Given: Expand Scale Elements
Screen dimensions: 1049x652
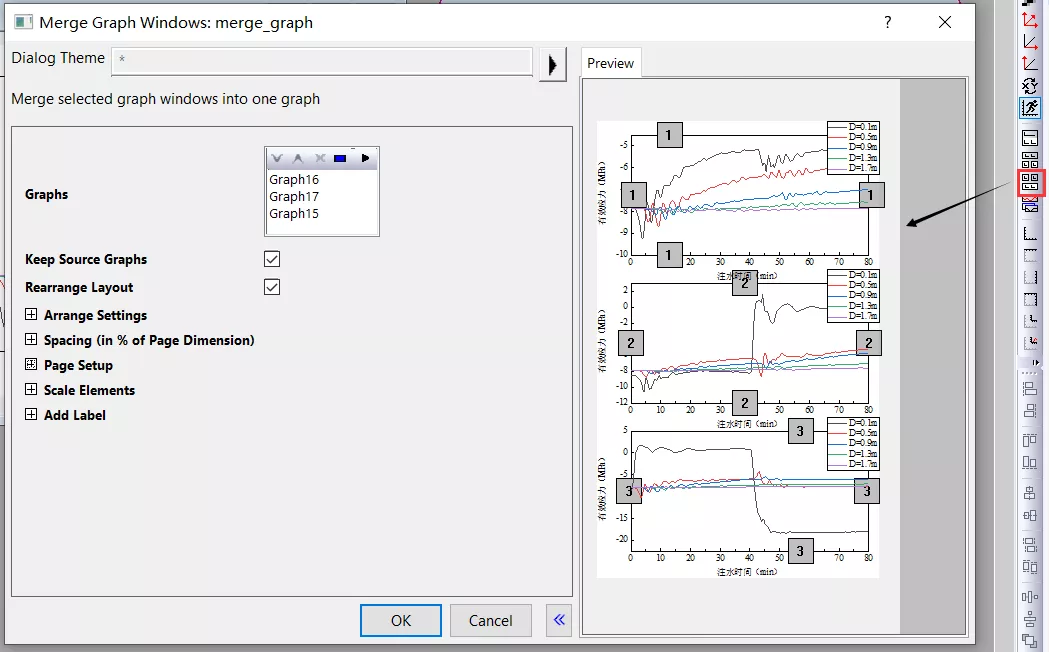Looking at the screenshot, I should tap(31, 389).
